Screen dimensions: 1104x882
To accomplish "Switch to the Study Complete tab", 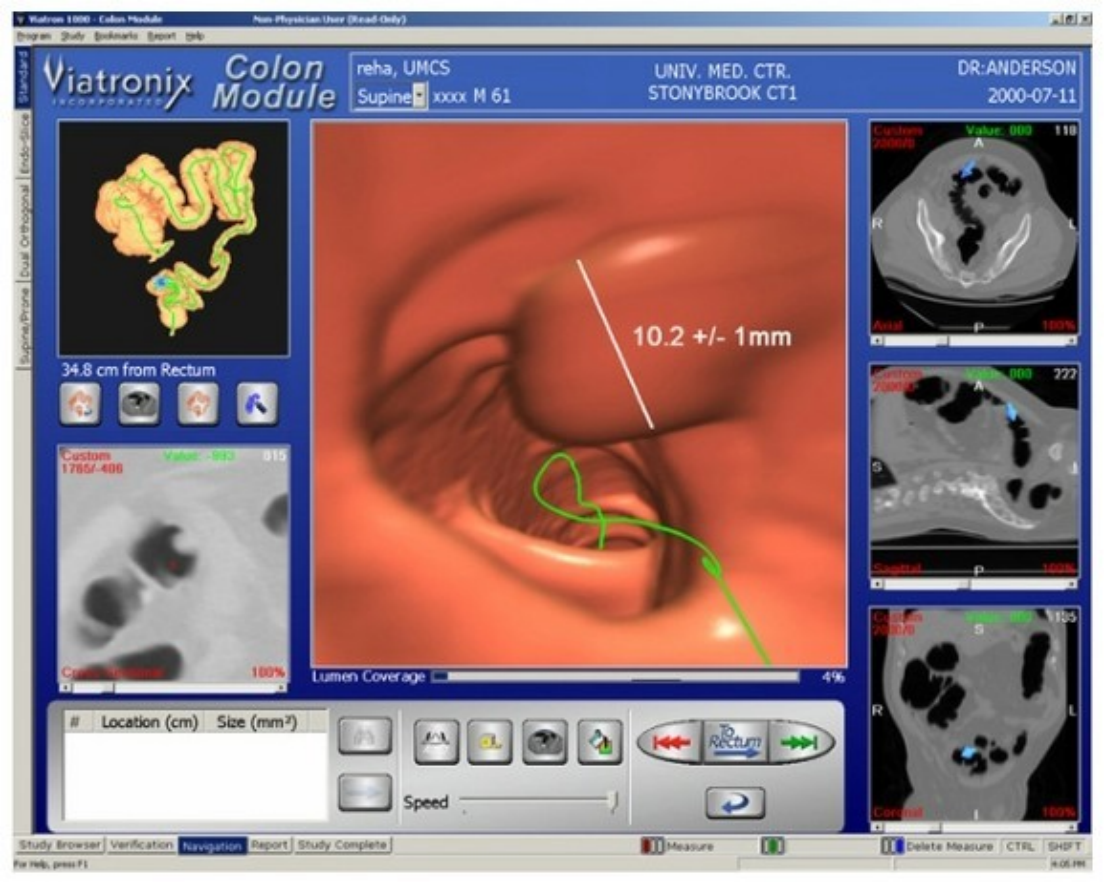I will click(342, 845).
